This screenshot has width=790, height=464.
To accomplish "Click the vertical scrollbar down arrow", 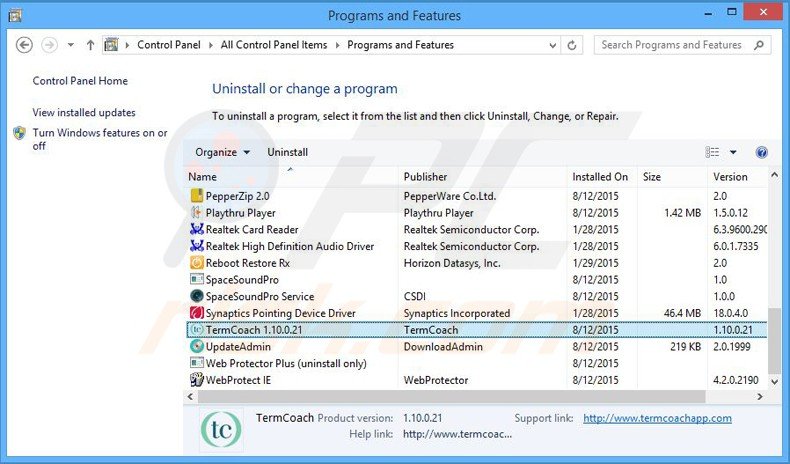I will 774,382.
